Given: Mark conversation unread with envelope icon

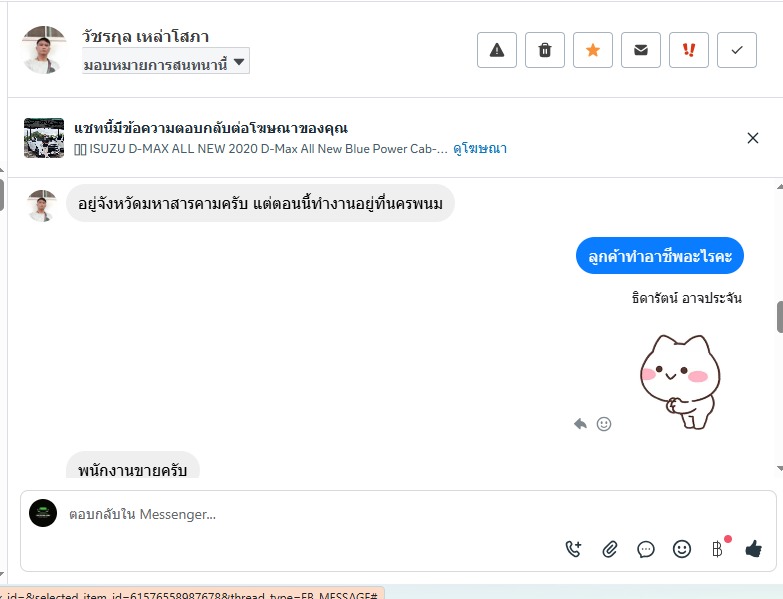Looking at the screenshot, I should (x=641, y=50).
